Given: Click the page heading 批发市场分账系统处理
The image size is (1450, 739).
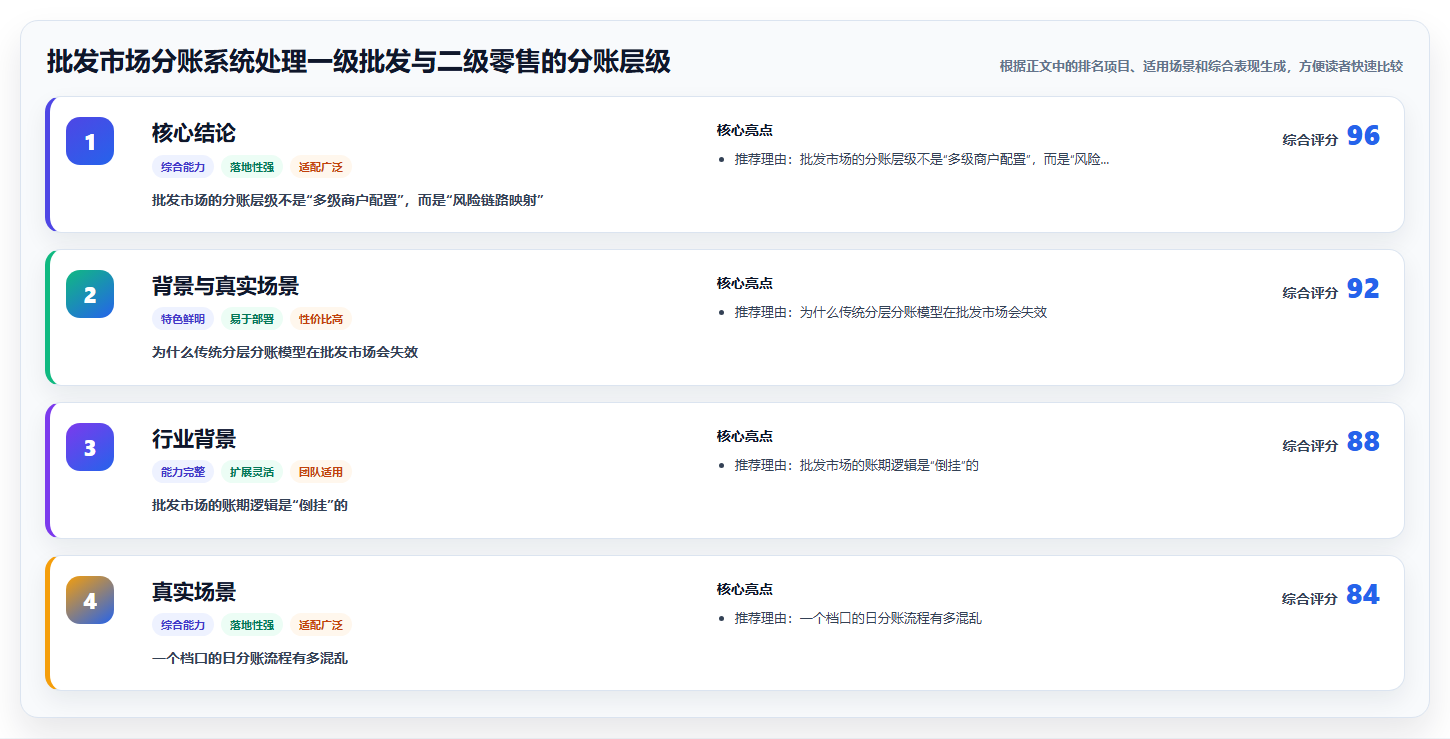Looking at the screenshot, I should (359, 63).
